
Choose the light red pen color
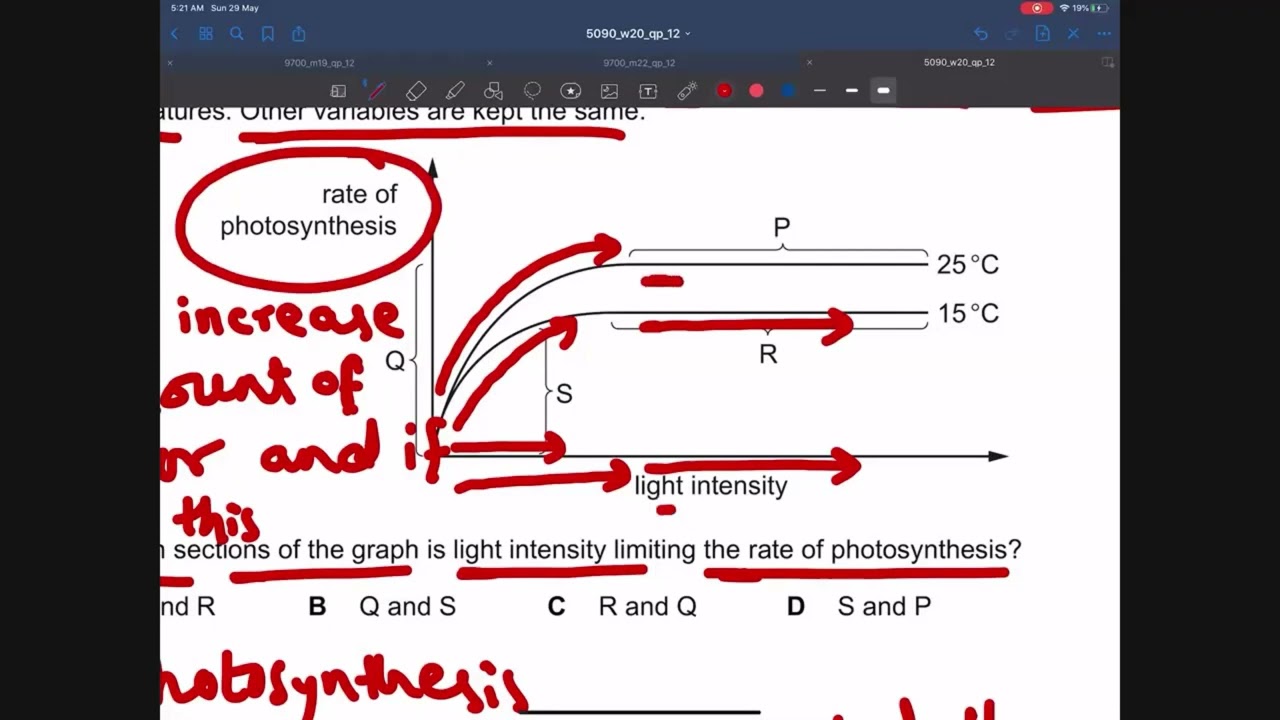pyautogui.click(x=756, y=91)
